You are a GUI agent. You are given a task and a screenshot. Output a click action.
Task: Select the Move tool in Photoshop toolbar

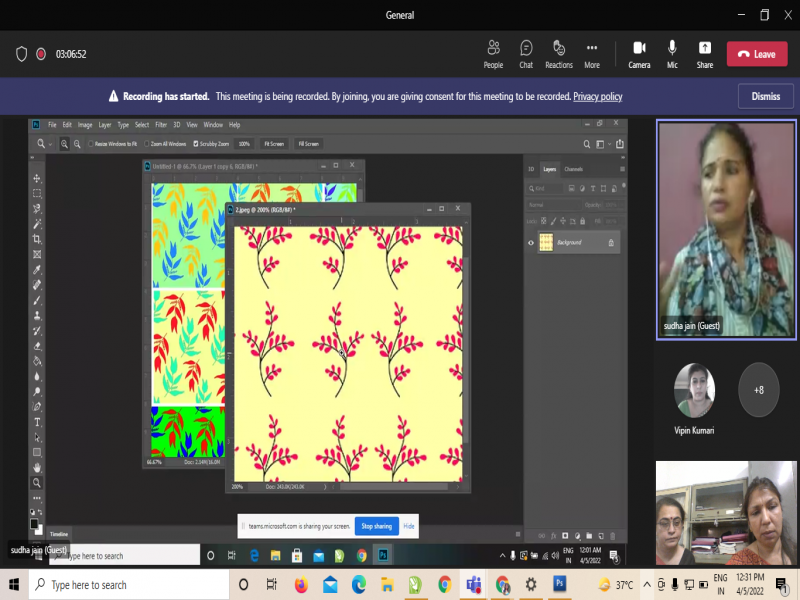(x=37, y=178)
